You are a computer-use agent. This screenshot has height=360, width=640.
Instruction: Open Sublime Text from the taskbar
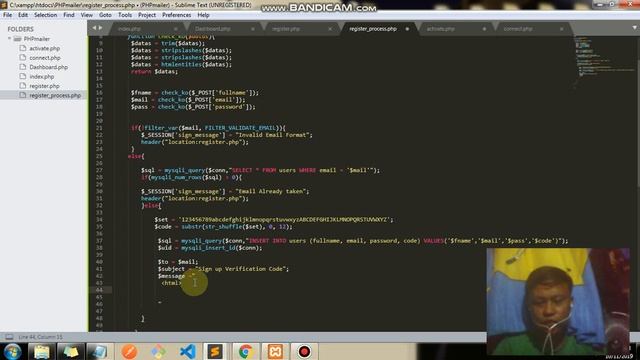point(215,351)
